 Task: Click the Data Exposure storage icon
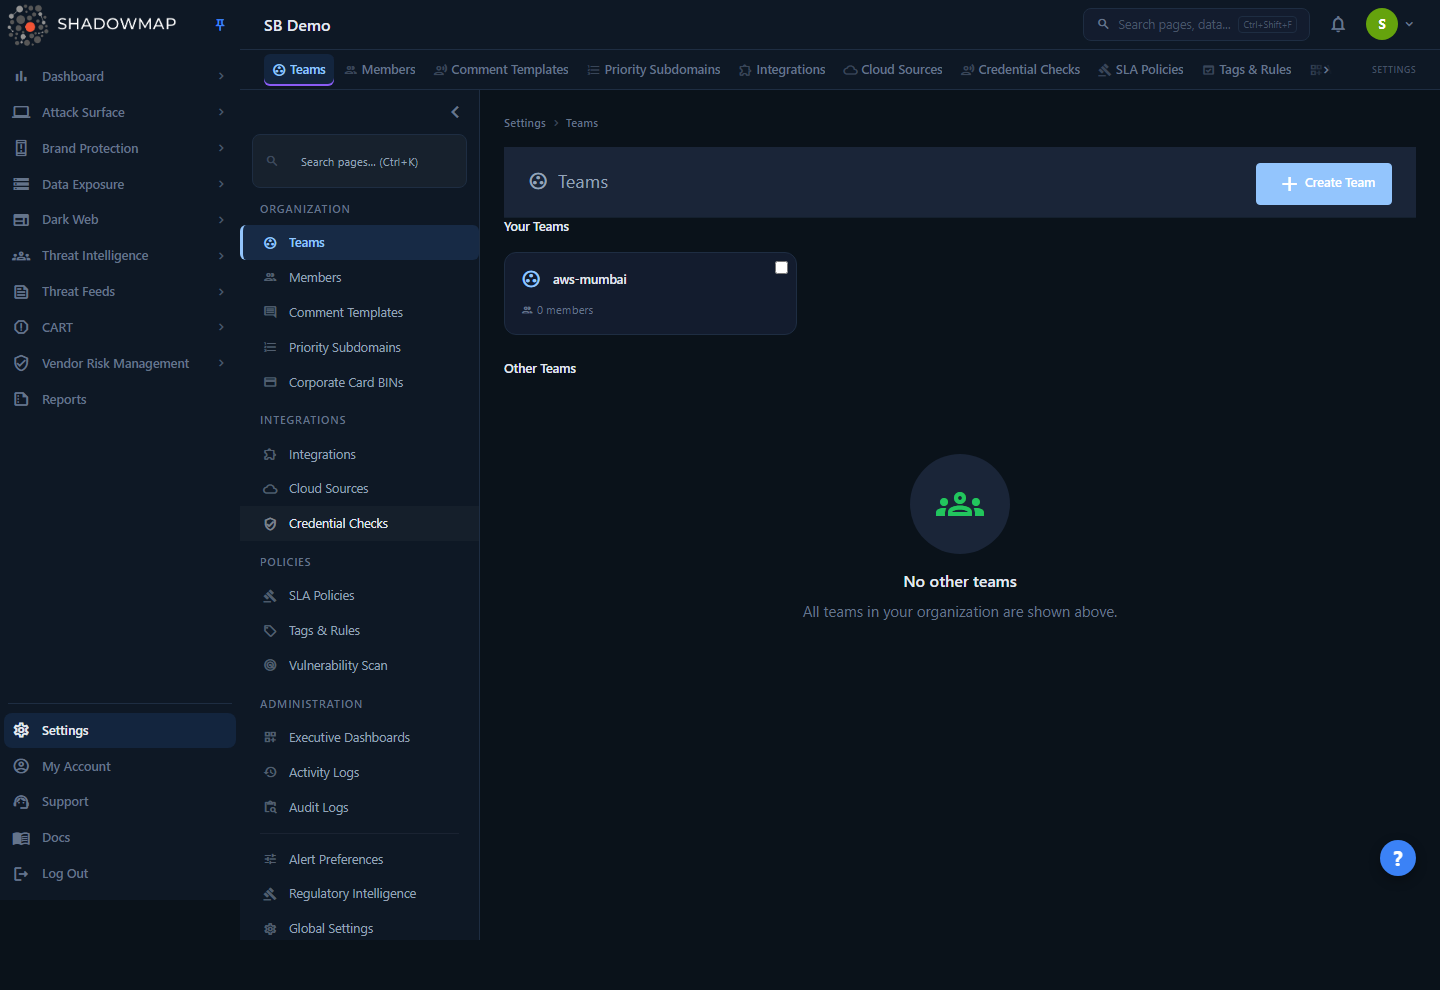pyautogui.click(x=21, y=184)
